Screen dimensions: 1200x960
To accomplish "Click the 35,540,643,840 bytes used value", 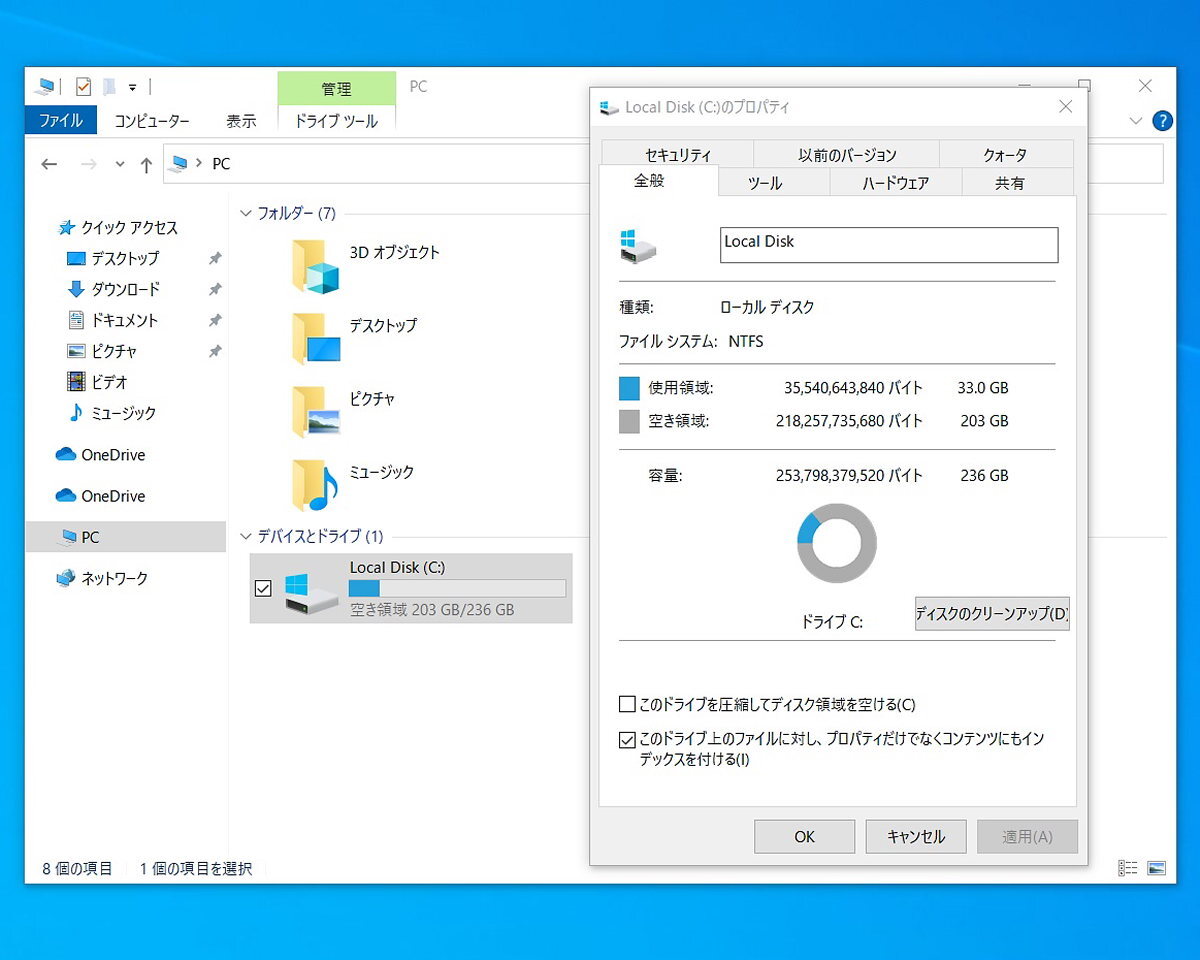I will 853,388.
